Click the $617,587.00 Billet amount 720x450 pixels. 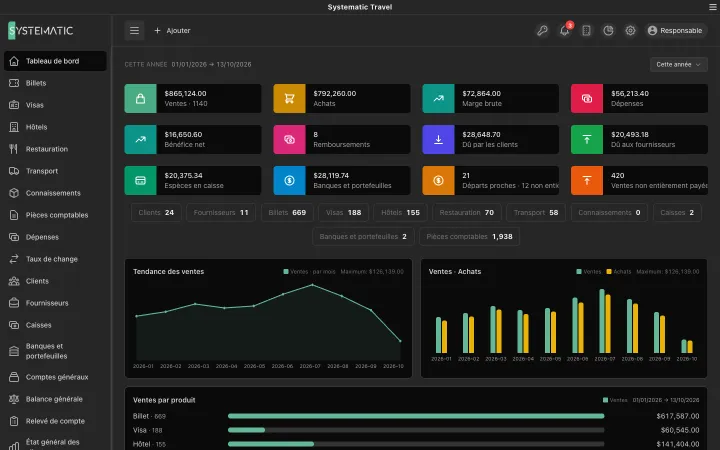point(678,416)
